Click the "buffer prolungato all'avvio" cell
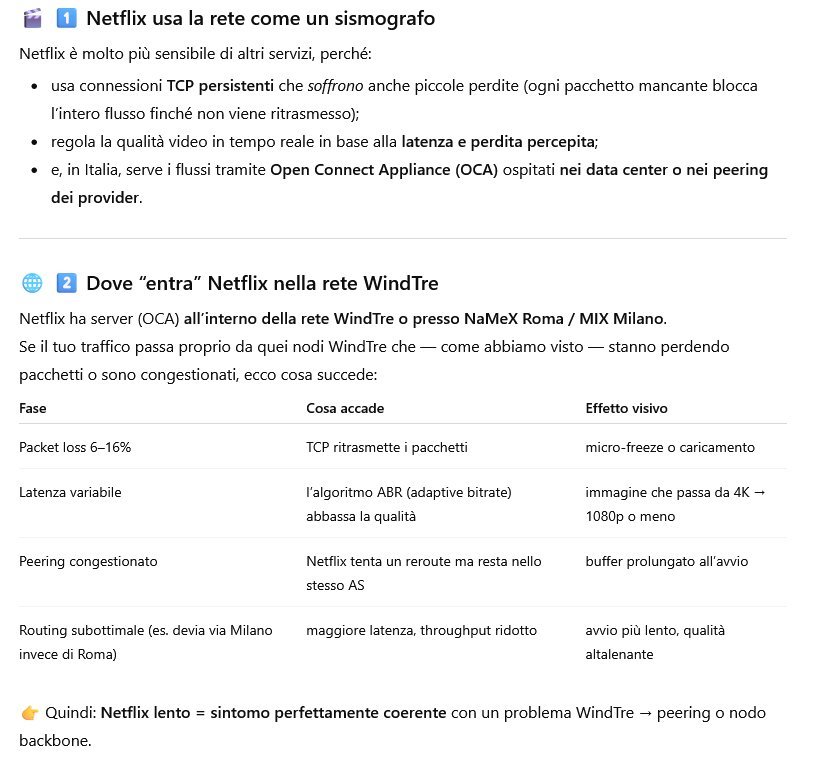Screen dimensions: 823x766 tap(666, 562)
